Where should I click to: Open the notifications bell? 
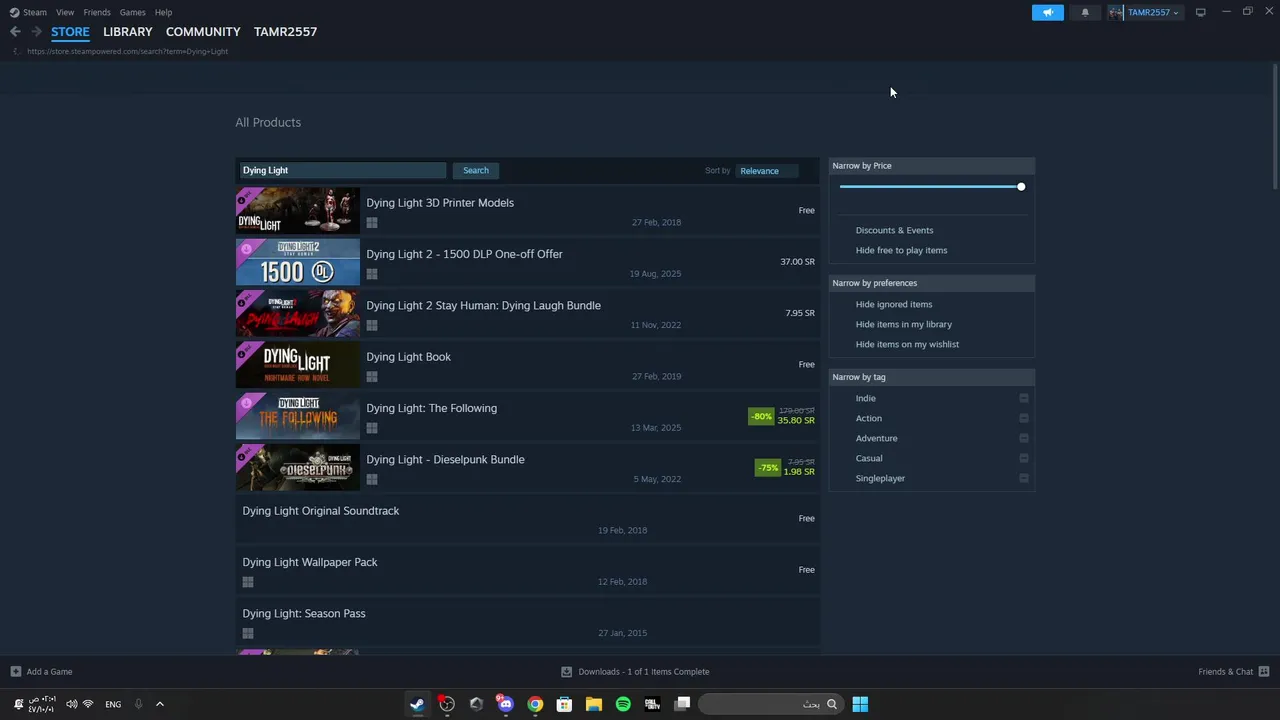(1085, 12)
